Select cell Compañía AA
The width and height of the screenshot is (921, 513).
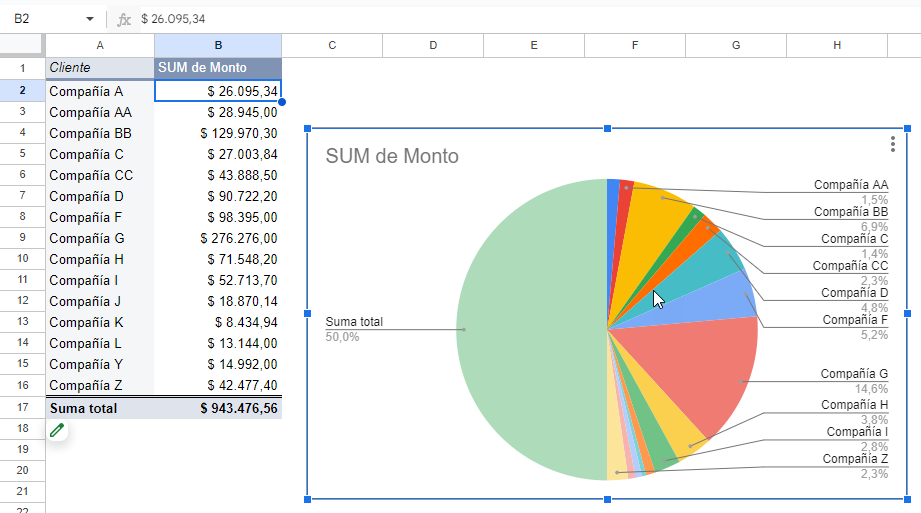100,112
